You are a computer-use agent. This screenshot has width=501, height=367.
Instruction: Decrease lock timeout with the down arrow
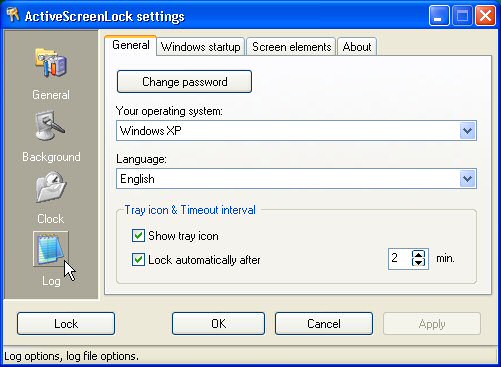[419, 262]
